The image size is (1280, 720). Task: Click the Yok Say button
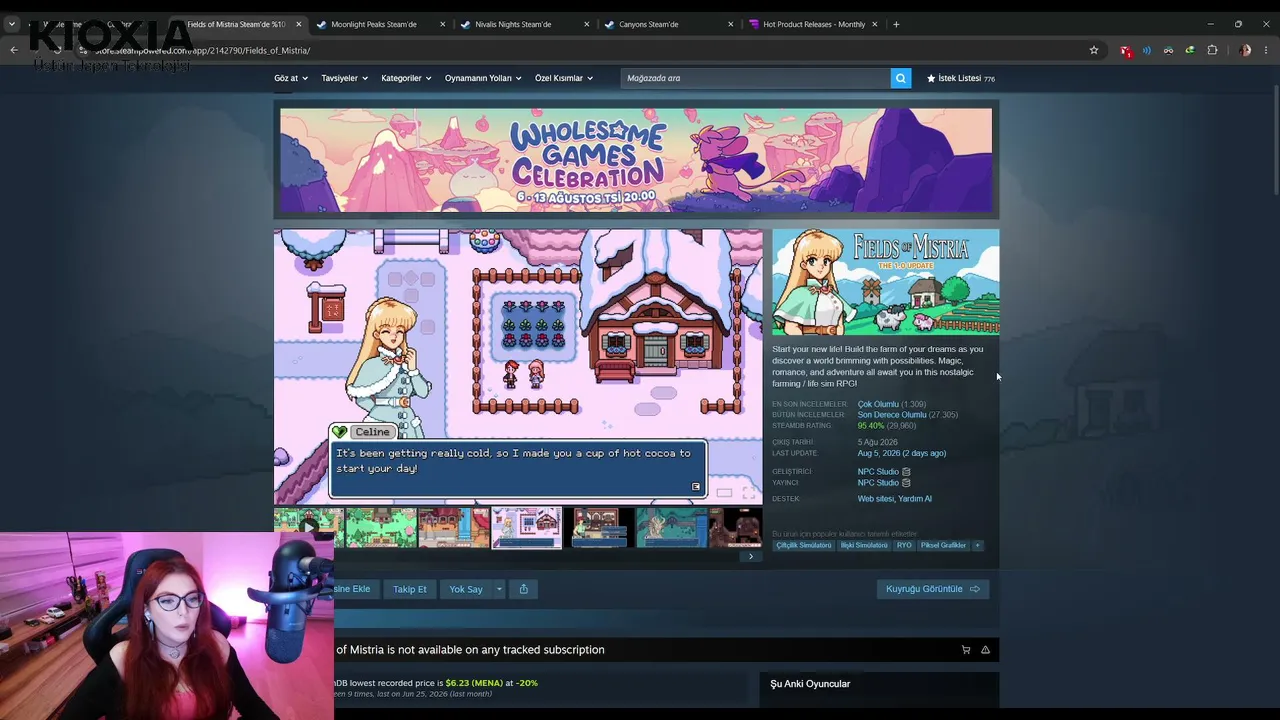pos(466,589)
